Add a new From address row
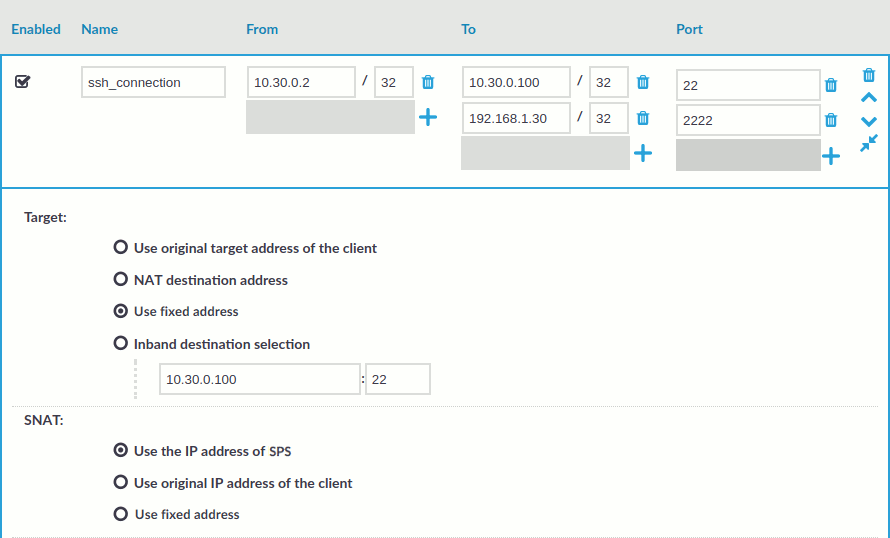The height and width of the screenshot is (538, 890). [x=428, y=117]
